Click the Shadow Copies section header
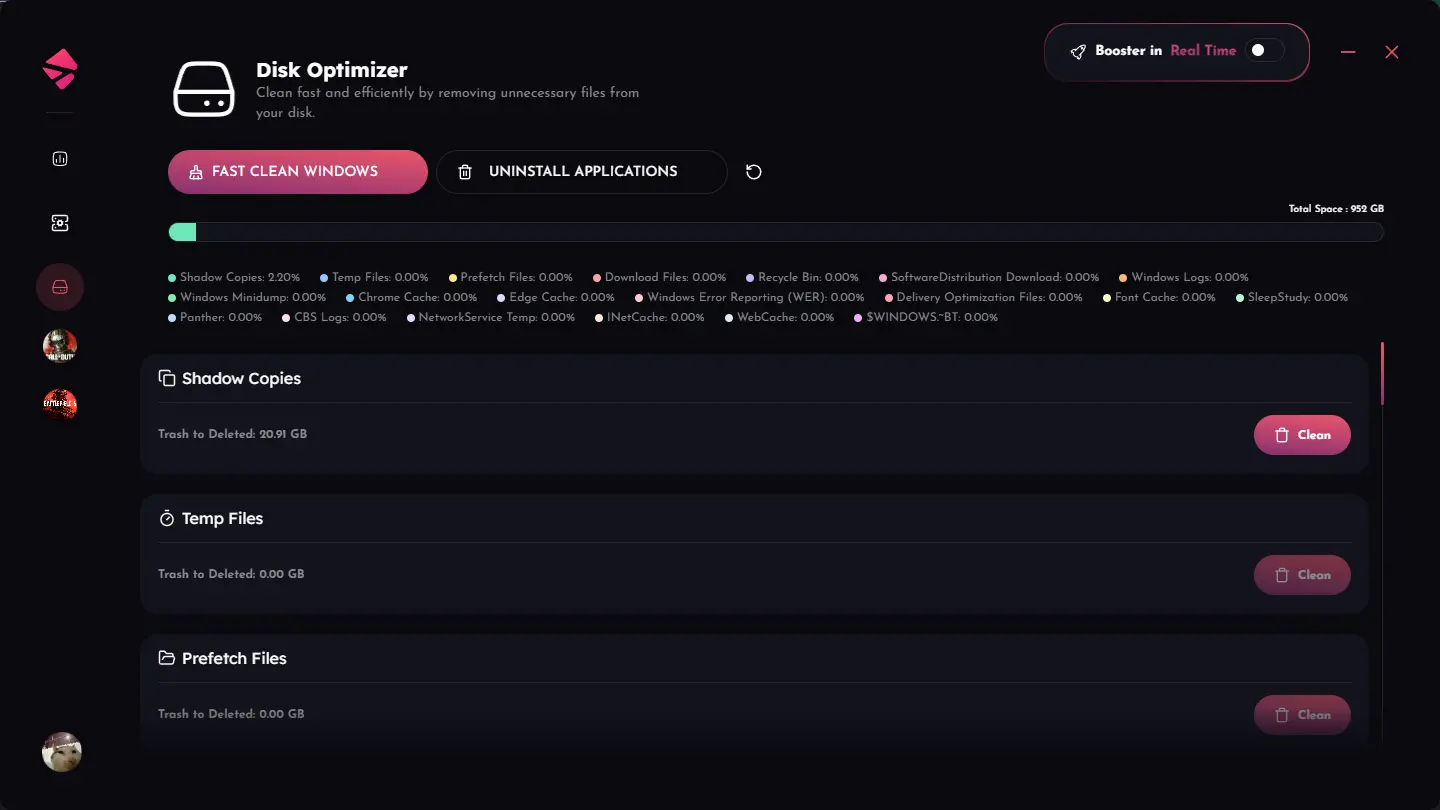Screen dimensions: 1440x810 241,379
